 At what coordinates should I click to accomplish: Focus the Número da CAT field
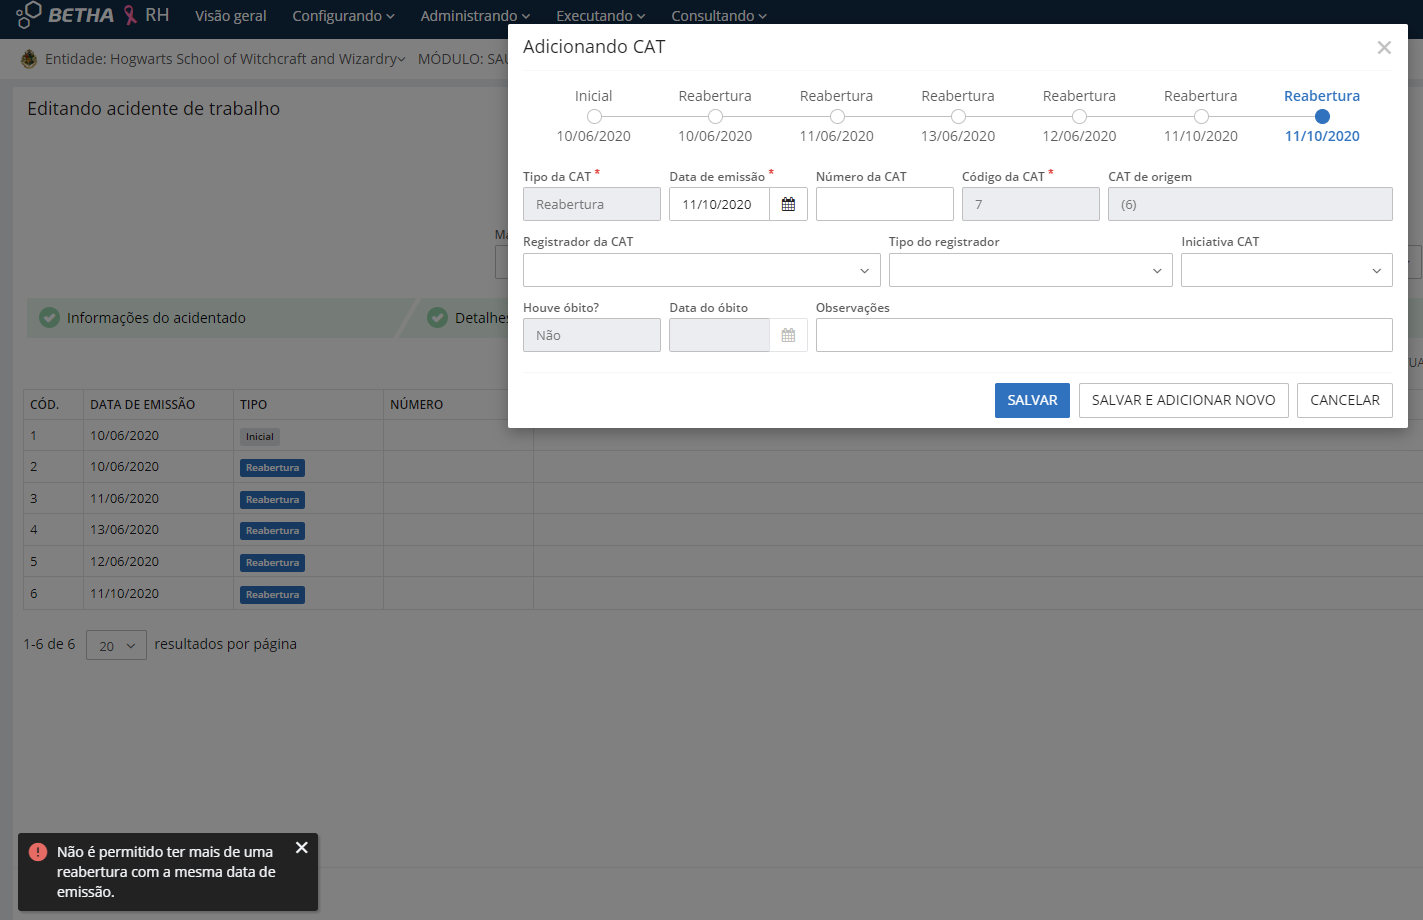coord(884,204)
